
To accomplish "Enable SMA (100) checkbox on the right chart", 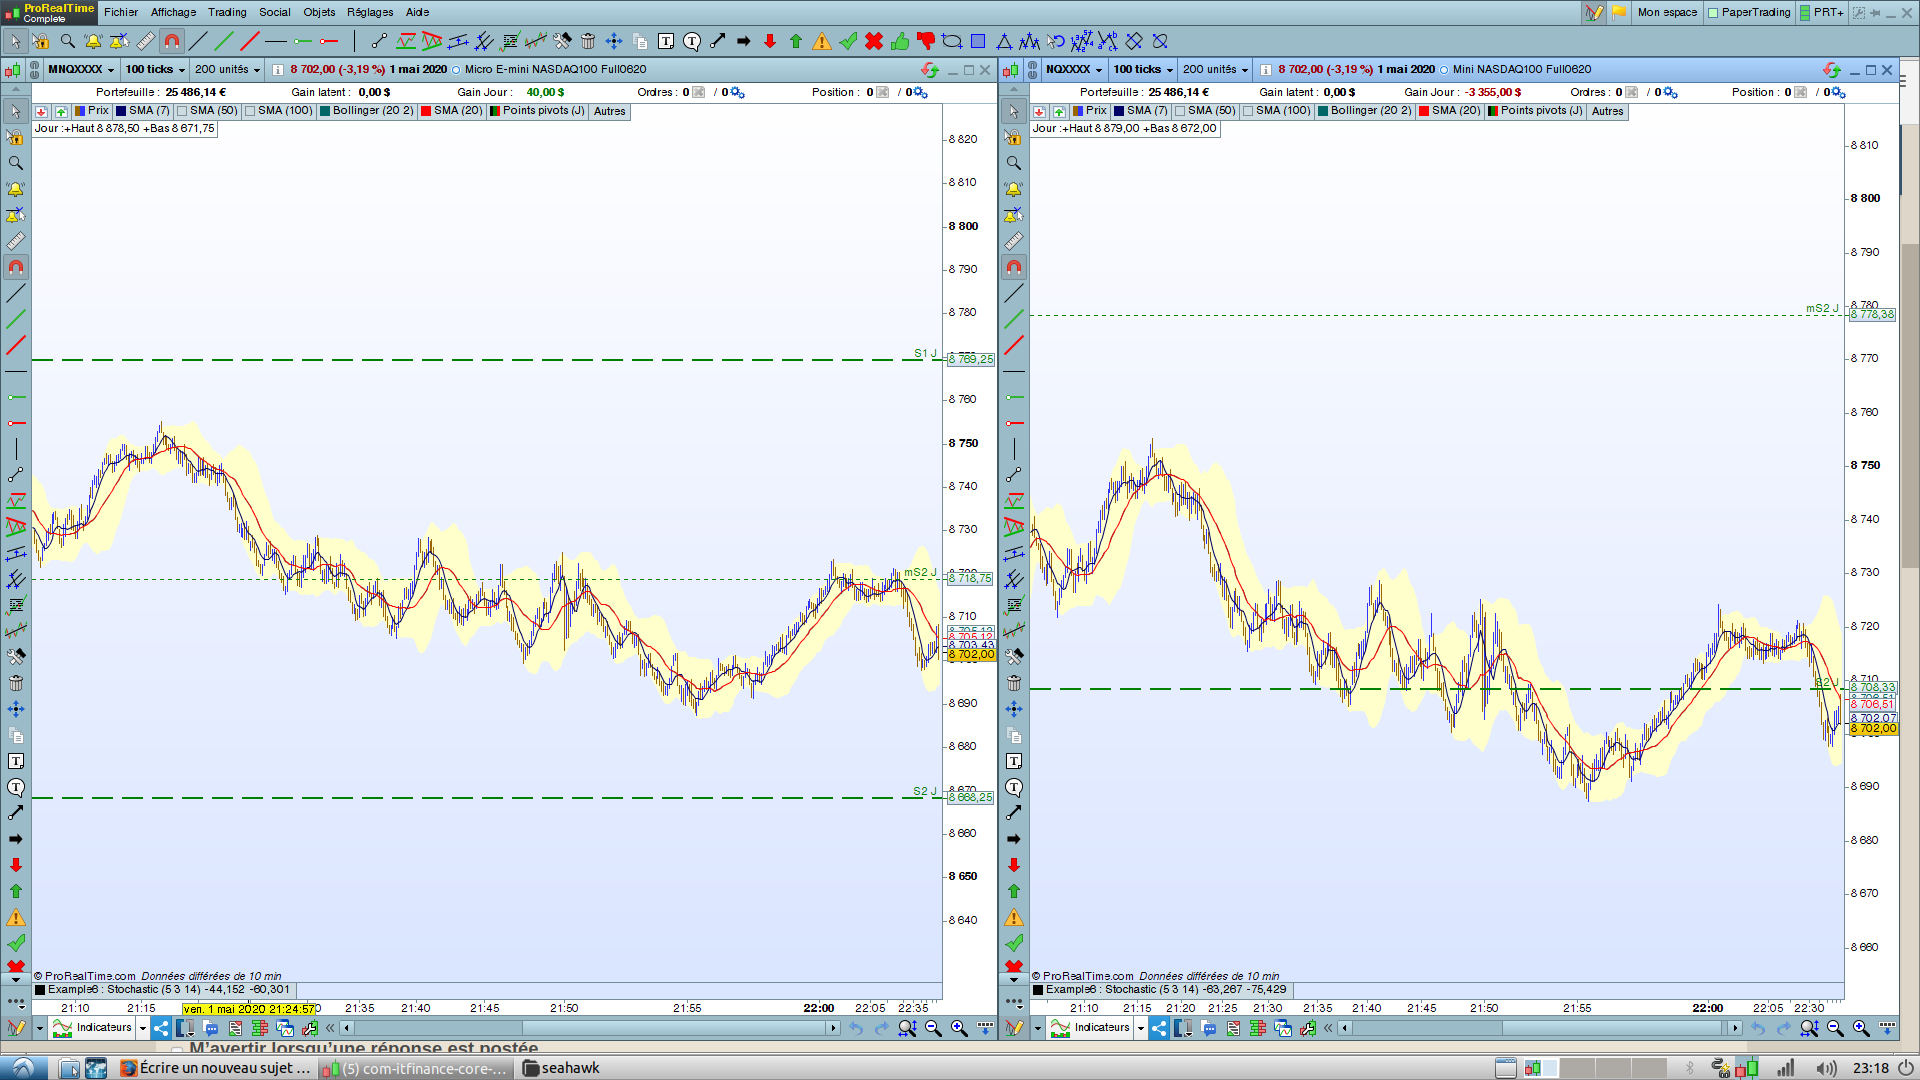I will pos(1248,111).
